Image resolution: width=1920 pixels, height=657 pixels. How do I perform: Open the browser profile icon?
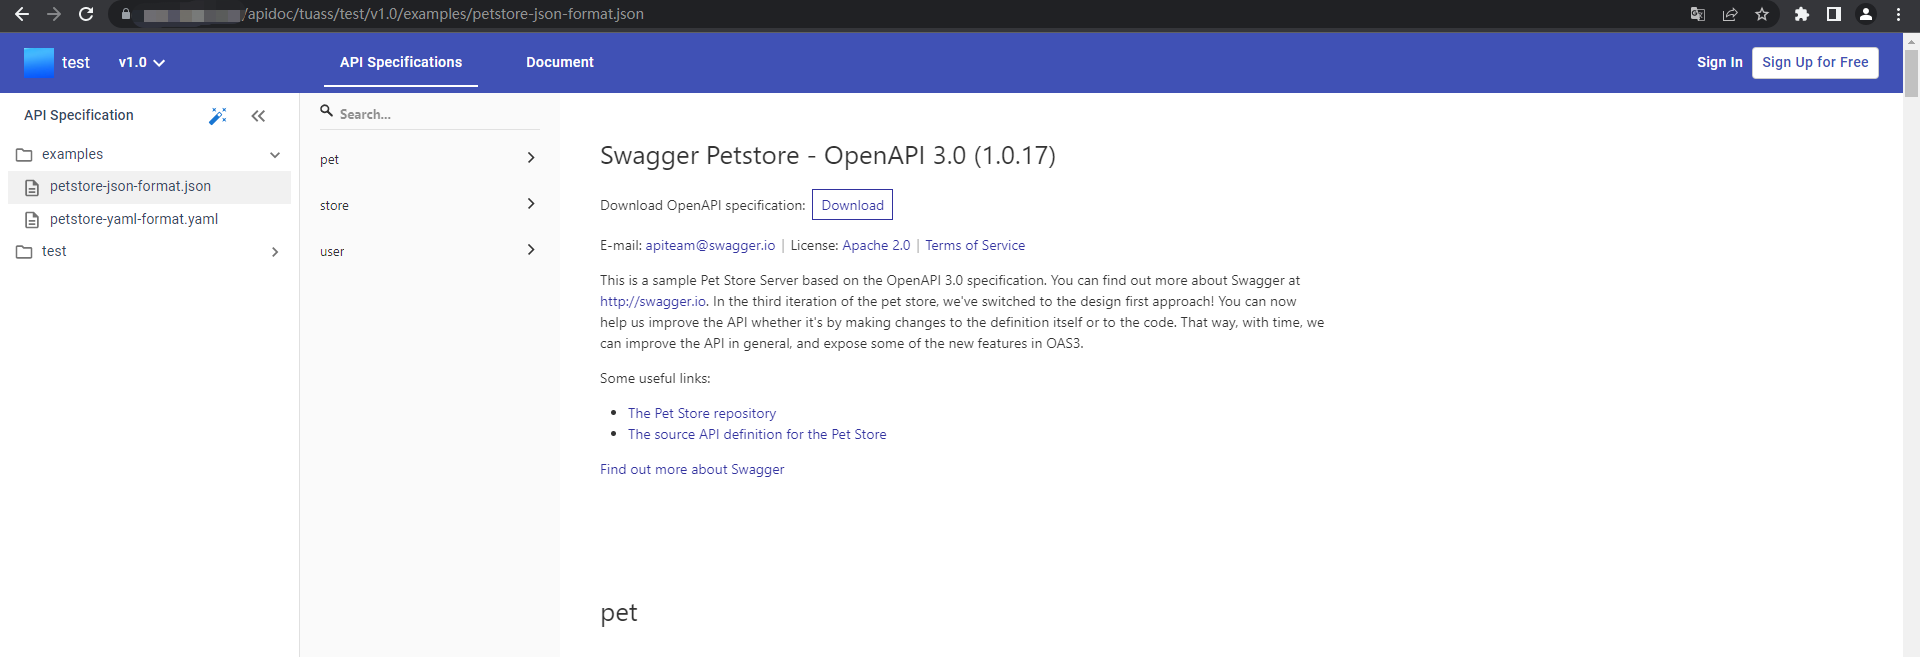coord(1866,14)
